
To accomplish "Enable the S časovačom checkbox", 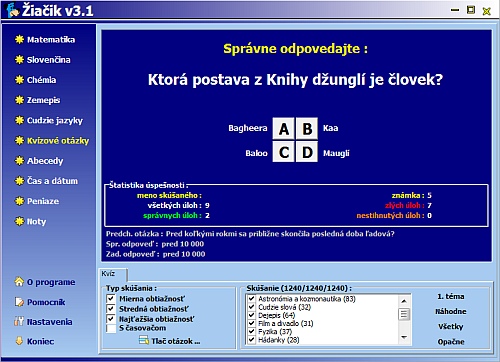I will 111,328.
